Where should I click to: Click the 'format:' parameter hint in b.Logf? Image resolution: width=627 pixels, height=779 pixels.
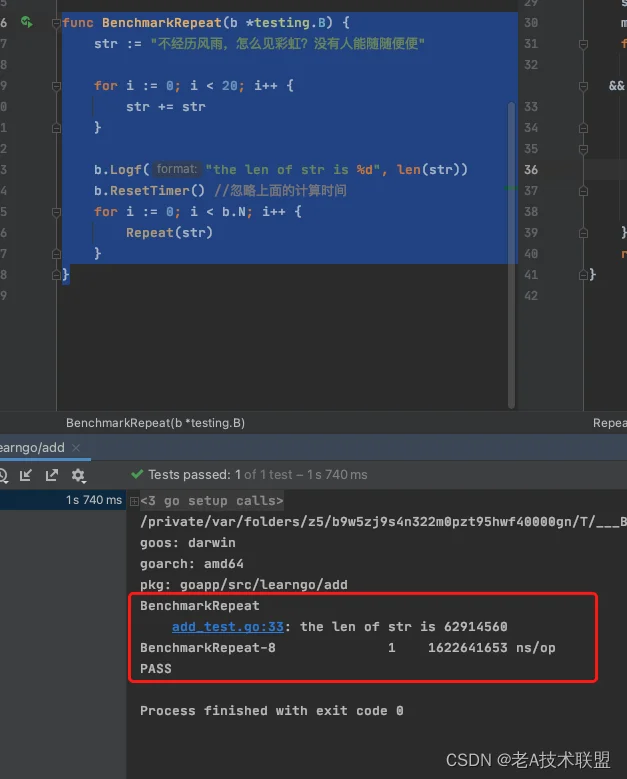(x=177, y=169)
